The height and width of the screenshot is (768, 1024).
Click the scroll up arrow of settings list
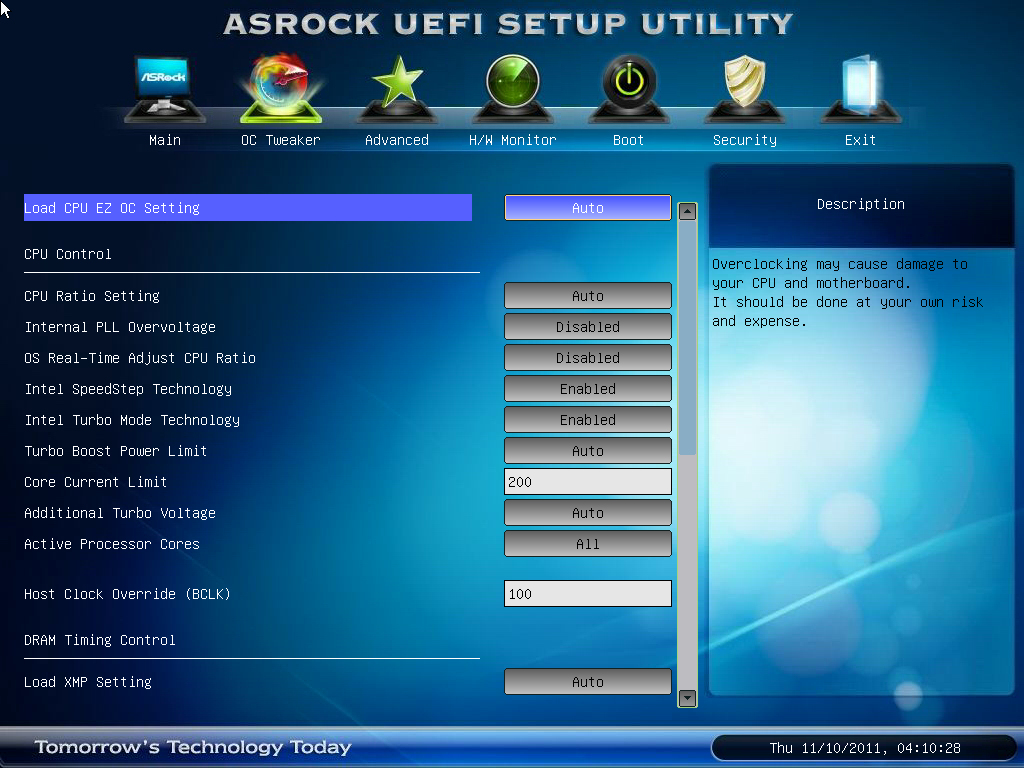coord(687,211)
